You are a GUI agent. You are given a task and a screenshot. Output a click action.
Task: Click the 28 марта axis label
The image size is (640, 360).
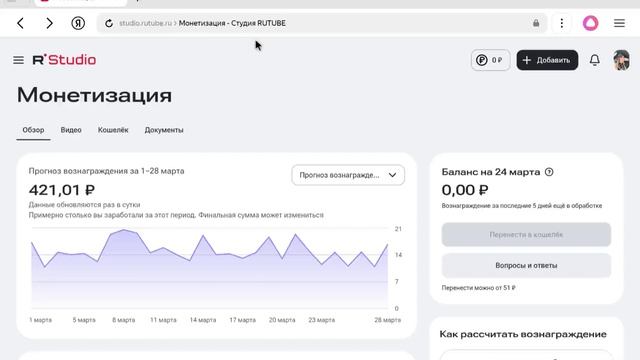click(x=387, y=320)
